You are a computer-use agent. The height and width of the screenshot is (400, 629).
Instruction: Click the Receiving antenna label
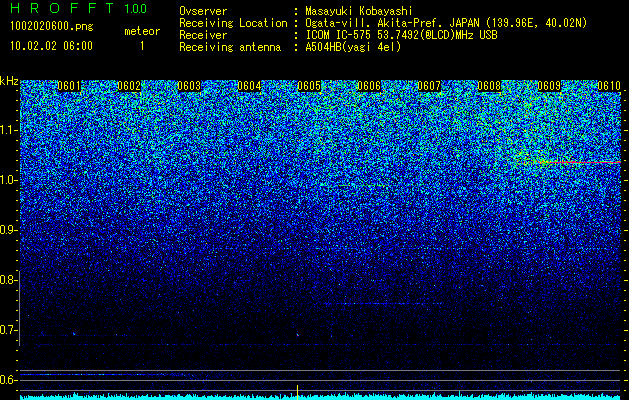click(230, 47)
